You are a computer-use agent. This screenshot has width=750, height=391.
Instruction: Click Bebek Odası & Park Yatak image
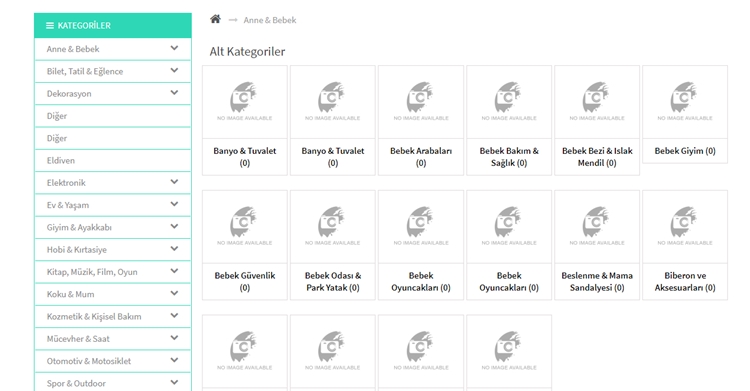click(333, 227)
